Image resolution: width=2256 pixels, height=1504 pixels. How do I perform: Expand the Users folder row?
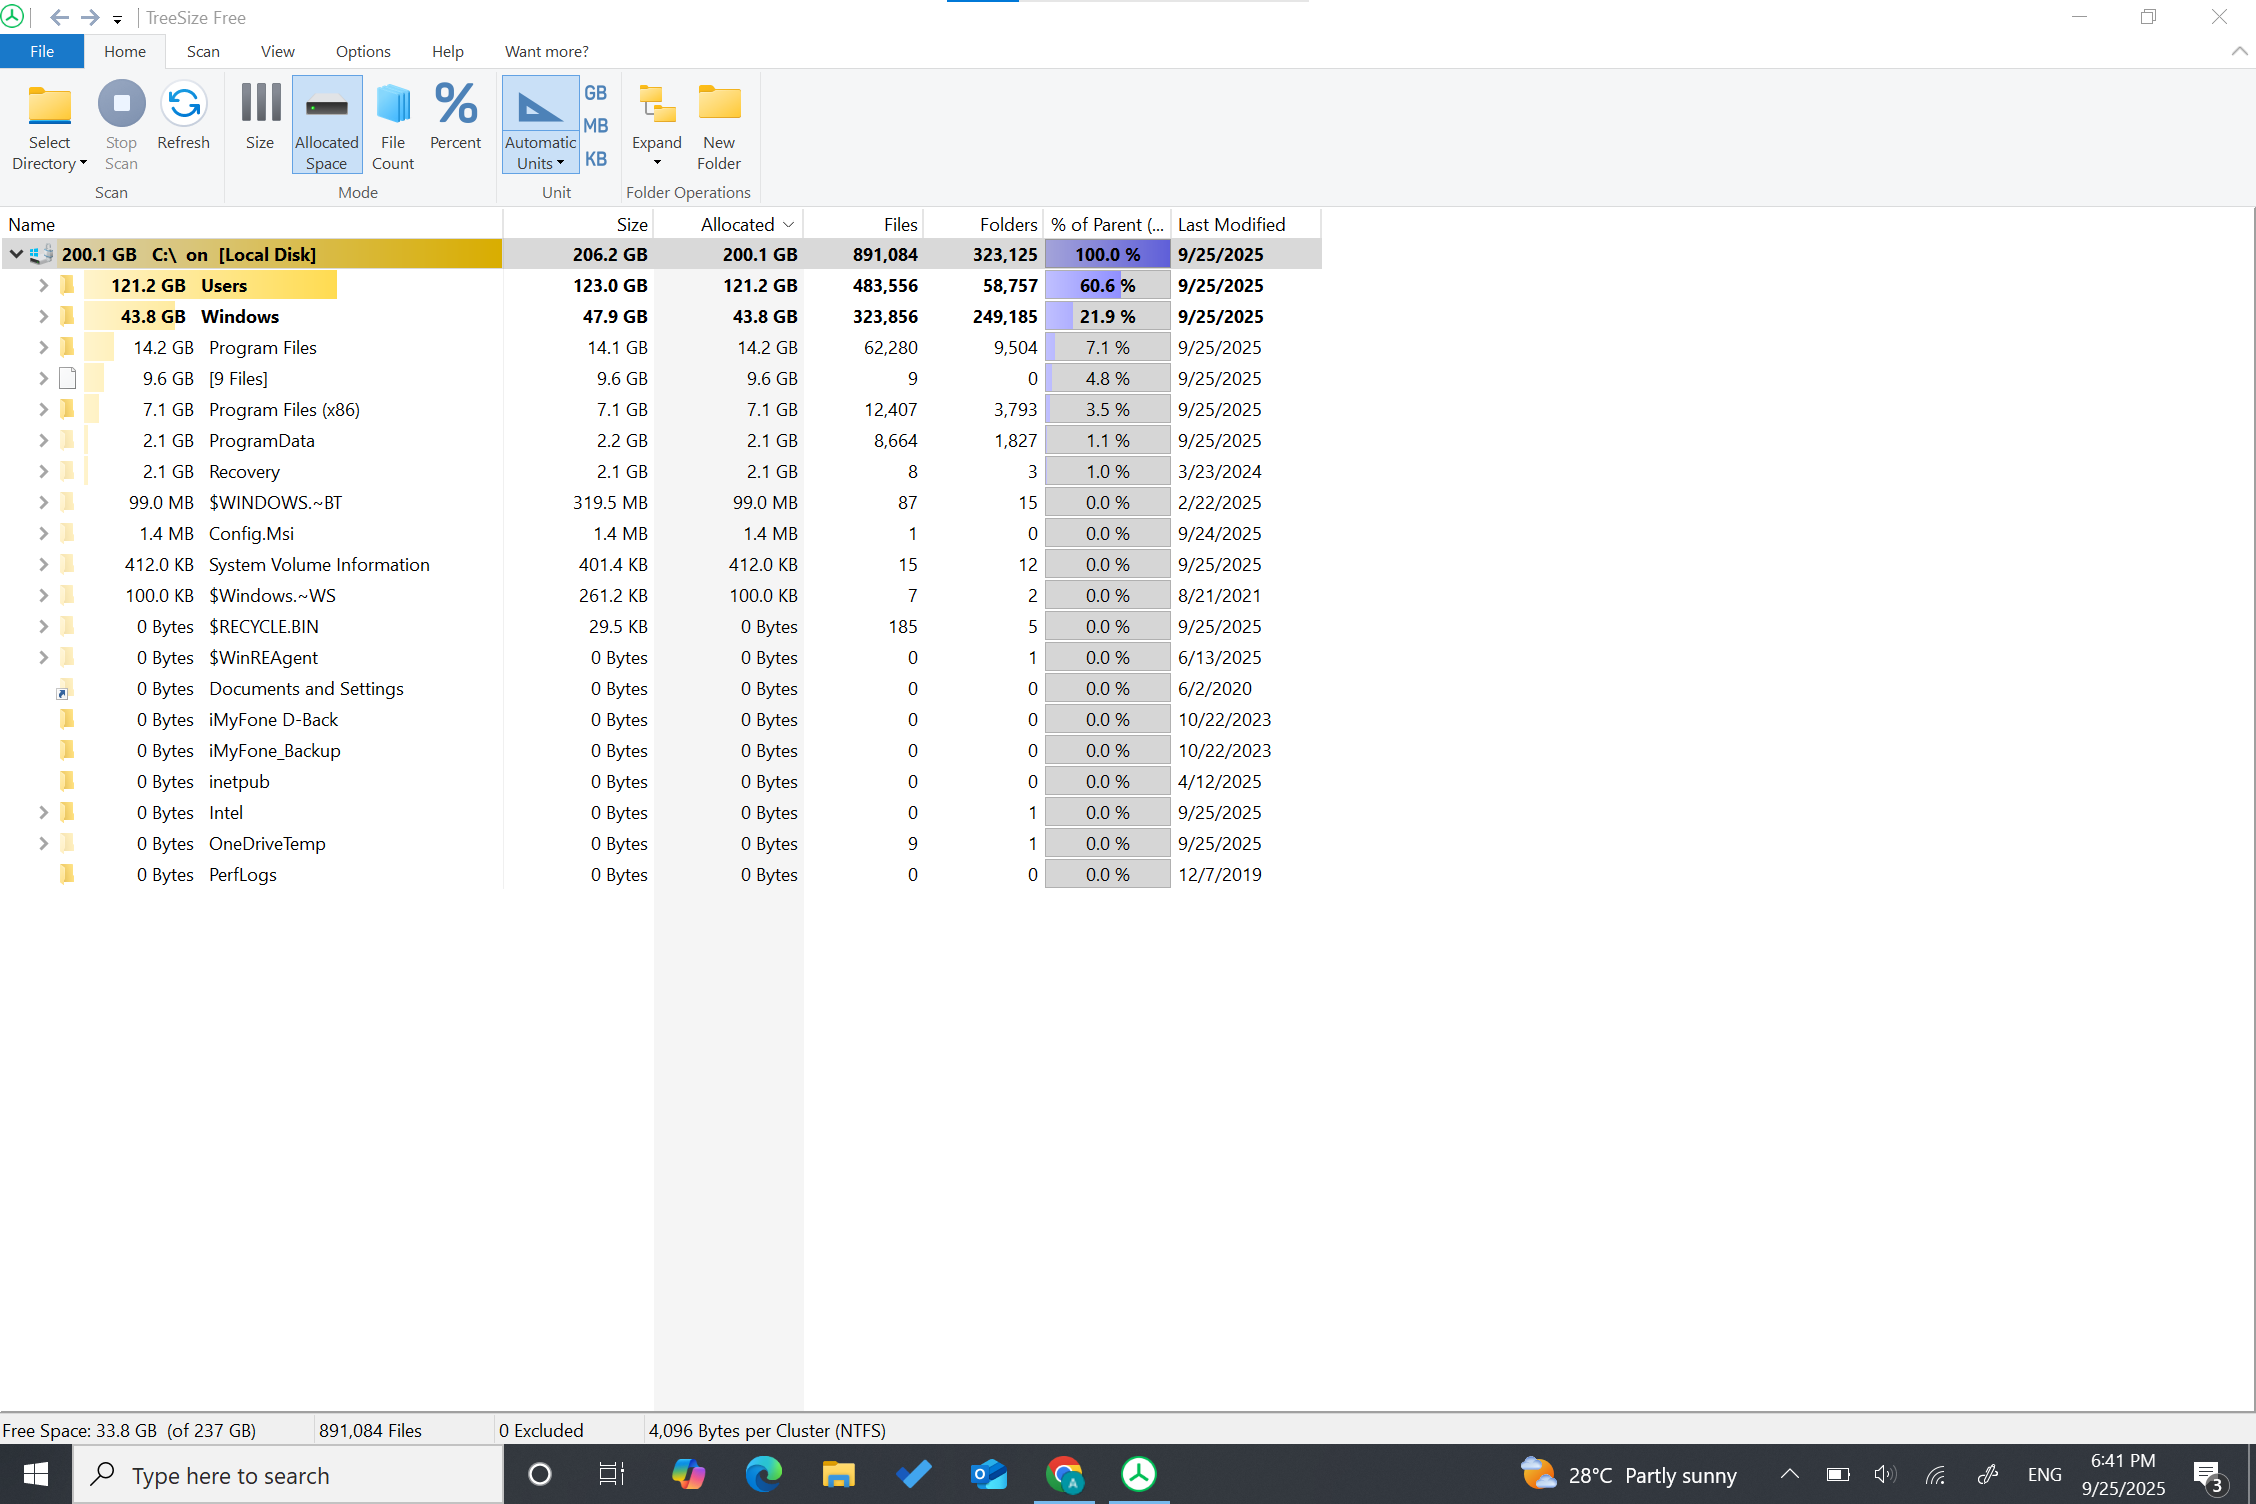coord(43,285)
